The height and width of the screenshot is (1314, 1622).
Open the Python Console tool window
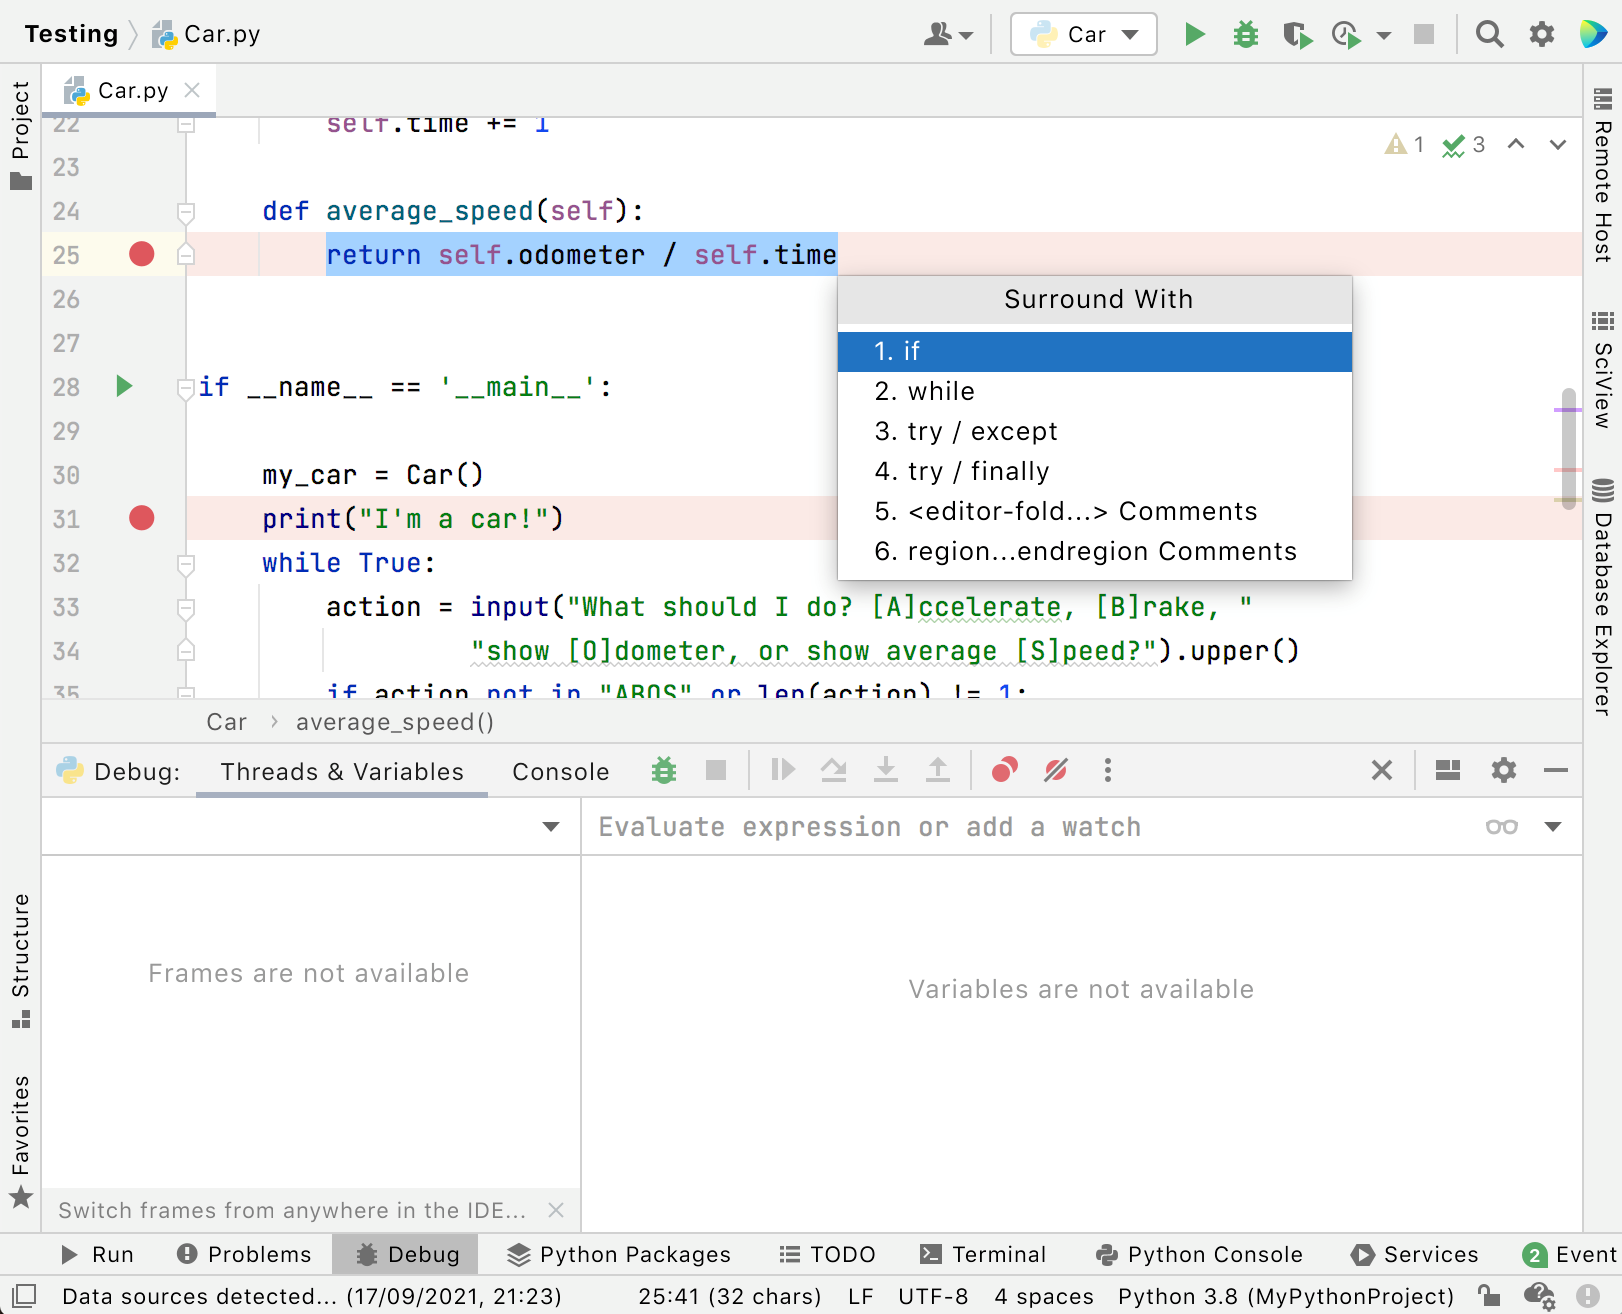click(1199, 1254)
